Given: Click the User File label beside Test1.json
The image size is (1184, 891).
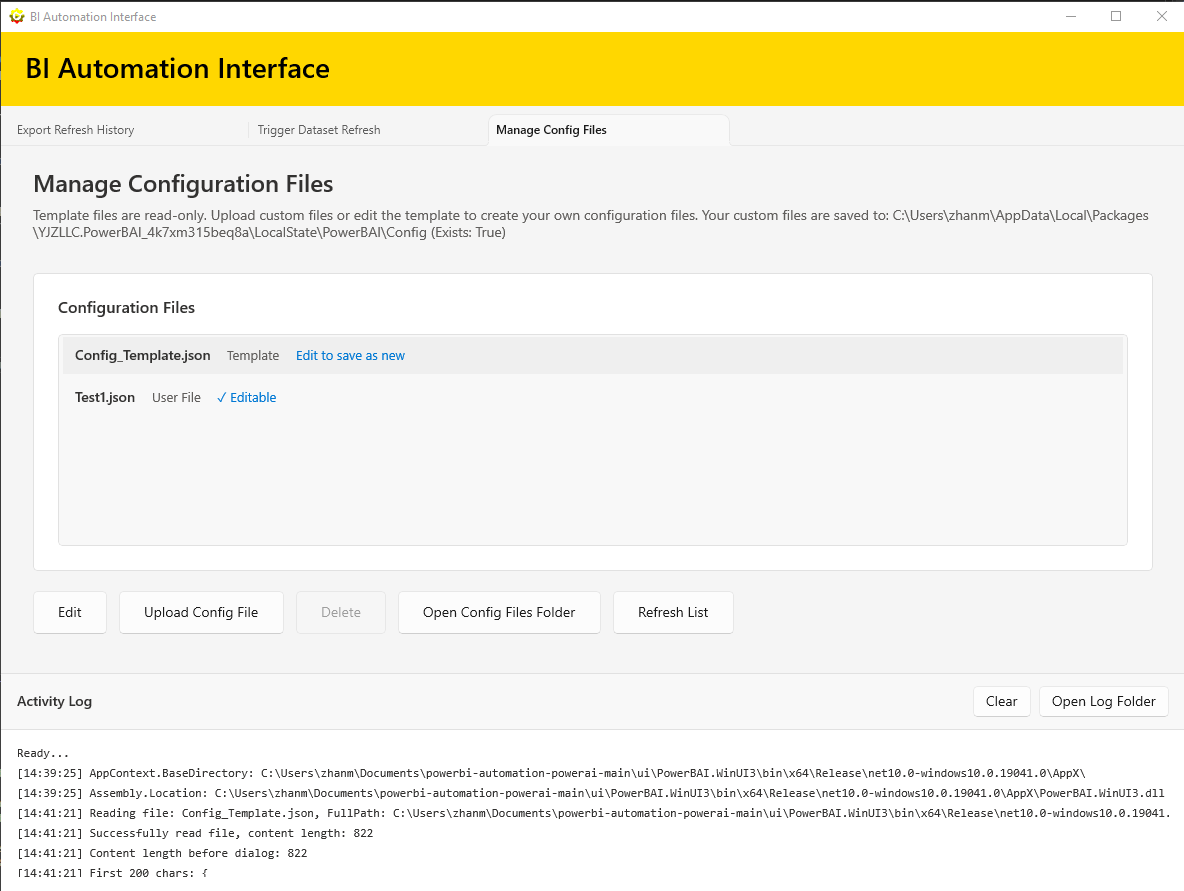Looking at the screenshot, I should pyautogui.click(x=176, y=397).
